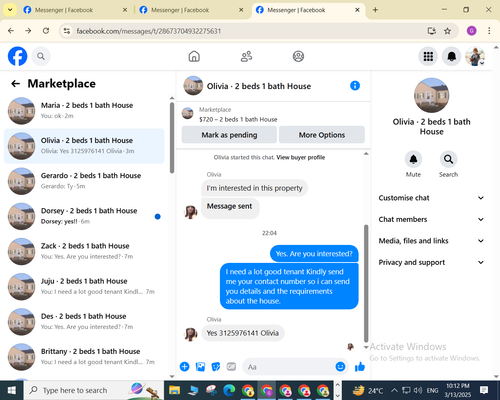Open Brittany 2 beds 1 bath conversation
This screenshot has height=400, width=500.
coord(84,357)
